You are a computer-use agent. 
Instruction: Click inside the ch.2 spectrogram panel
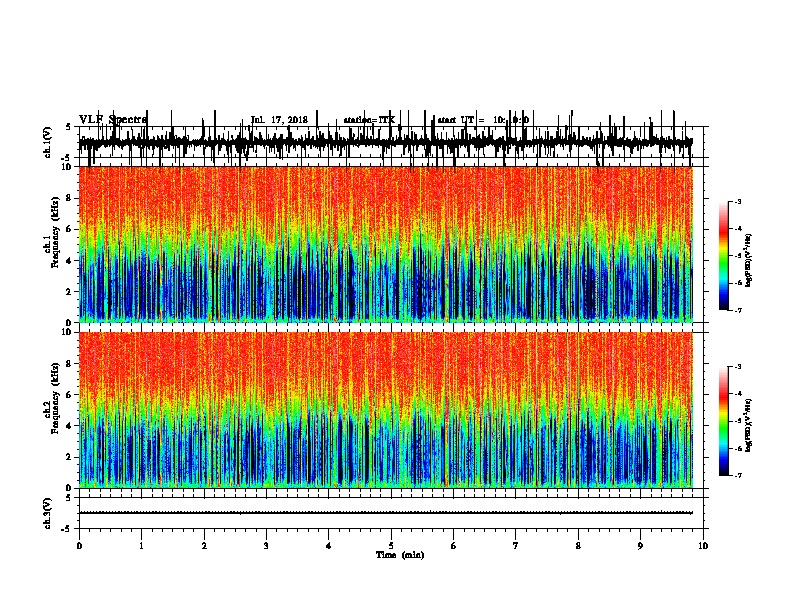click(385, 410)
